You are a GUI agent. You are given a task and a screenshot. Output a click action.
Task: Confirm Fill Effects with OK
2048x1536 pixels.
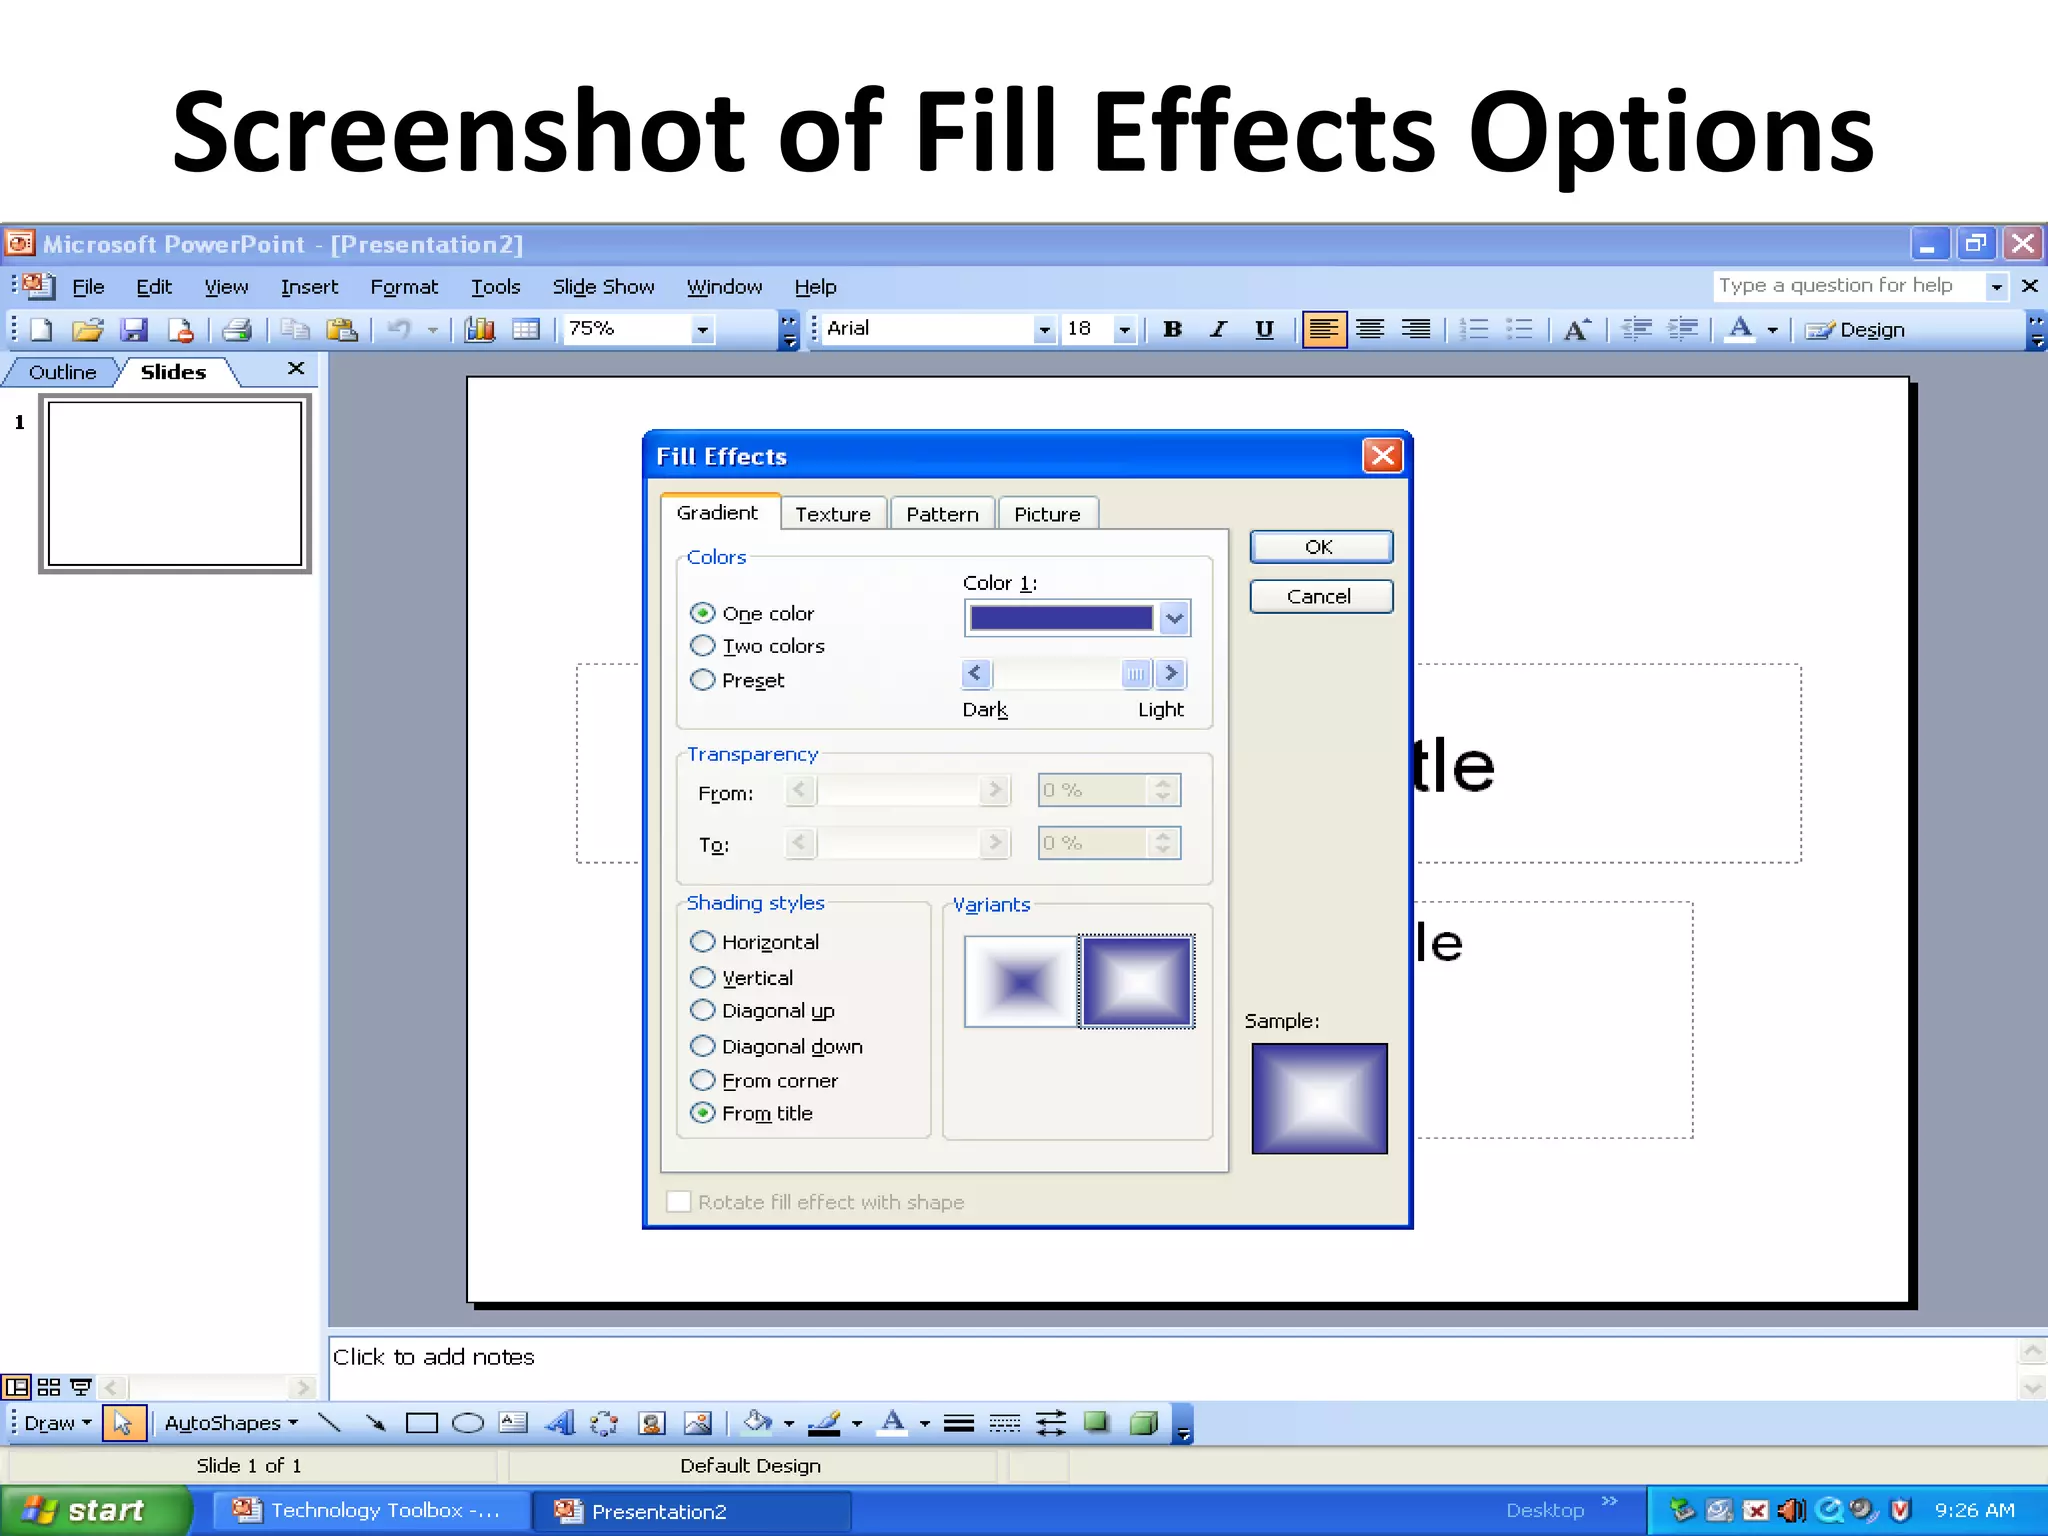1320,547
